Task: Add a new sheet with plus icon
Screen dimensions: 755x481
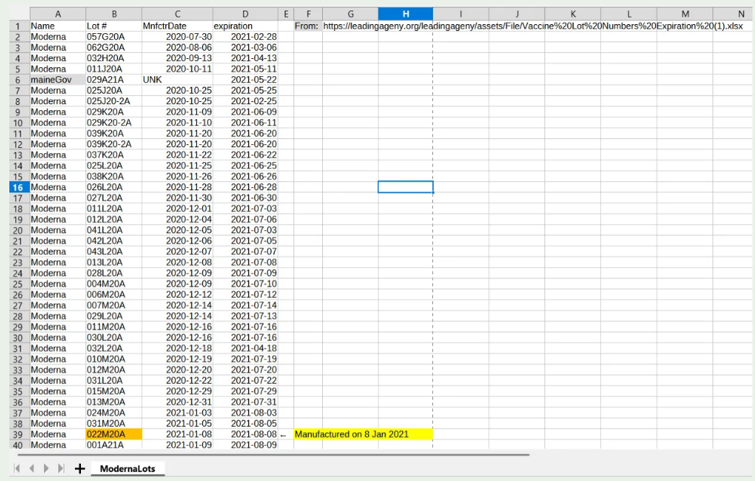Action: [x=80, y=468]
